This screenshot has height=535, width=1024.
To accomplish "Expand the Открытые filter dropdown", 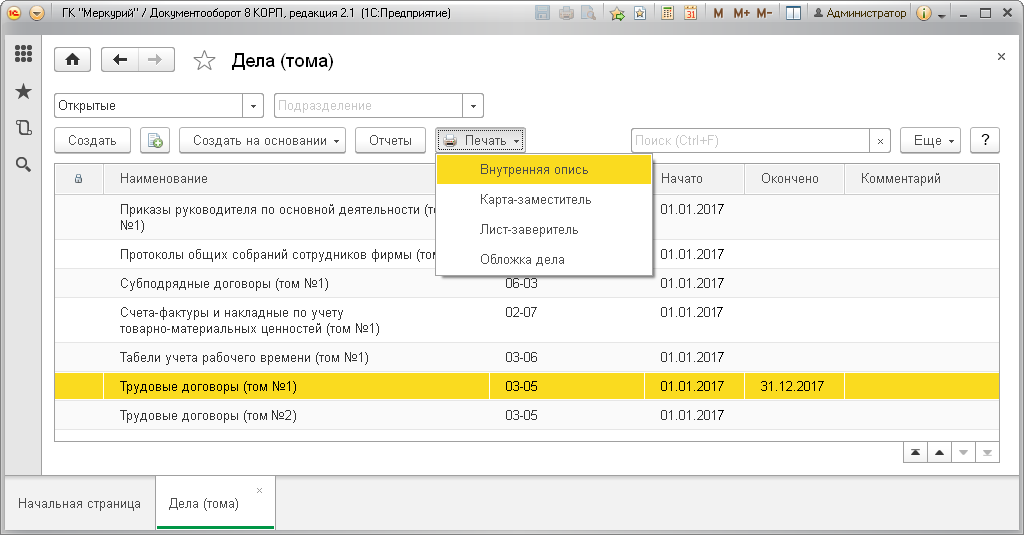I will coord(253,106).
